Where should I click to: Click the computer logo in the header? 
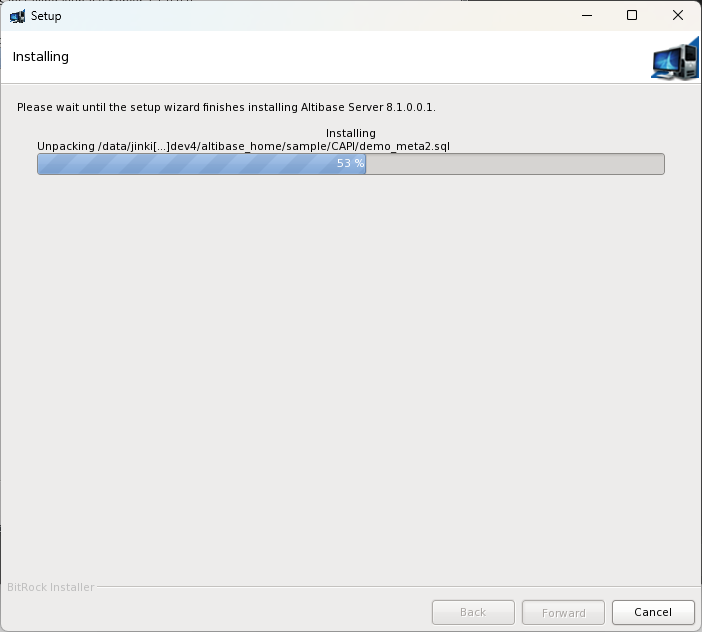[674, 60]
